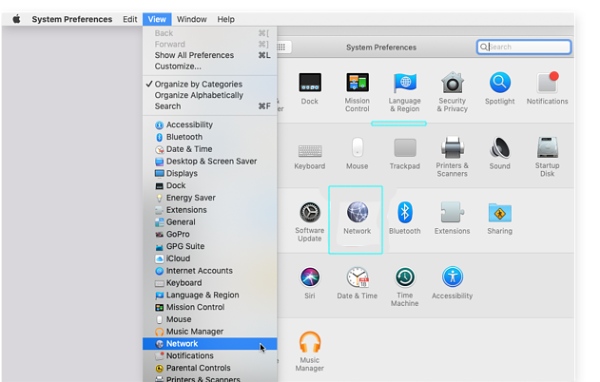Select iCloud menu item
This screenshot has width=600, height=382.
[x=210, y=259]
